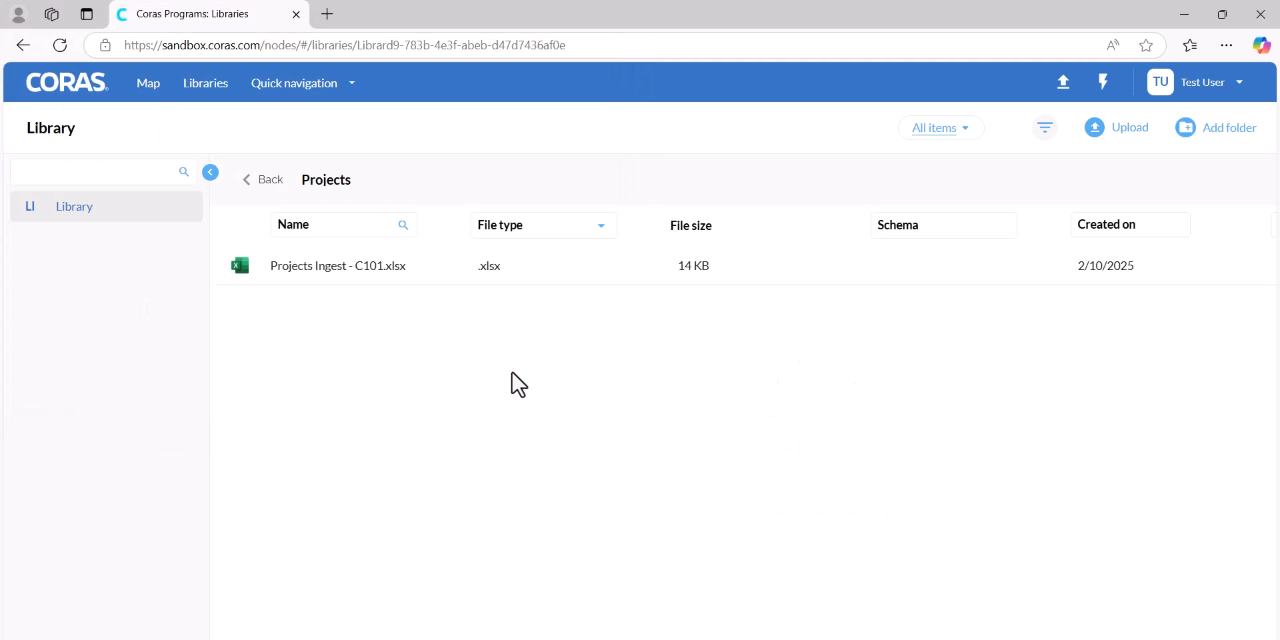This screenshot has height=640, width=1280.
Task: Refresh the browser page
Action: click(x=60, y=45)
